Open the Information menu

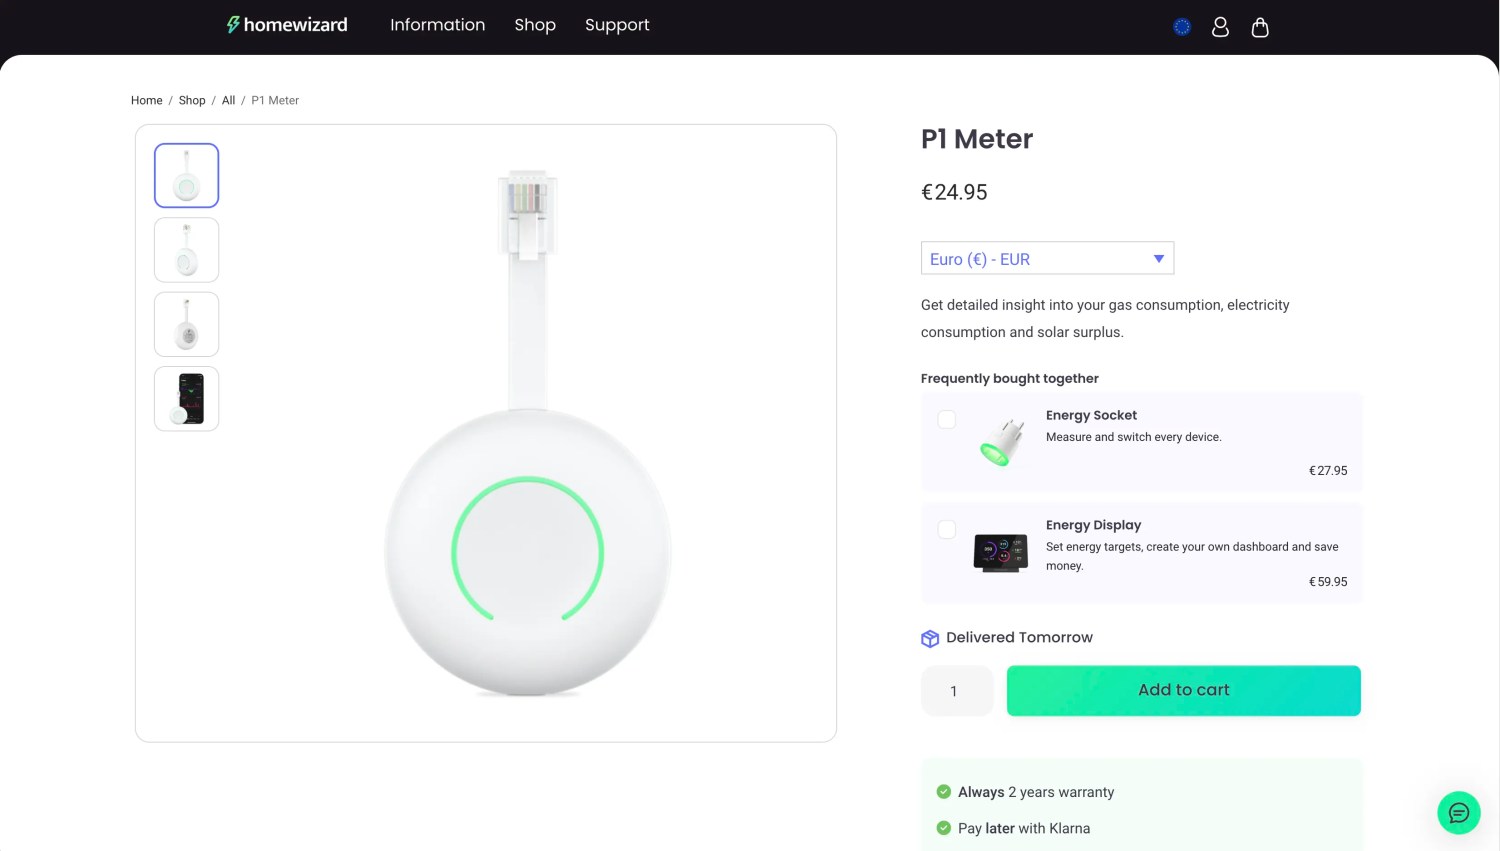(x=438, y=25)
